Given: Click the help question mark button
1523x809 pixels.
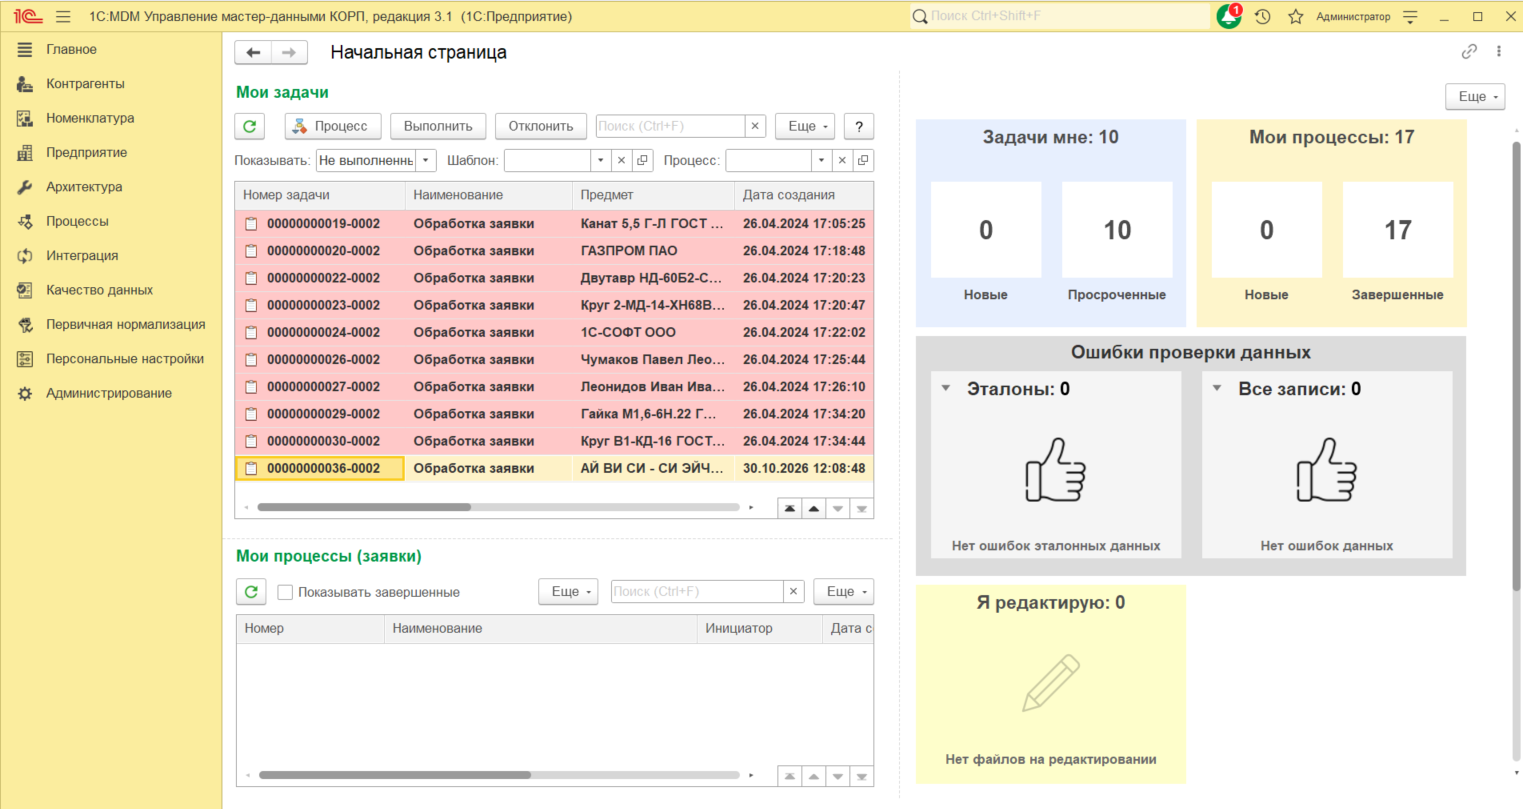Looking at the screenshot, I should (x=859, y=126).
